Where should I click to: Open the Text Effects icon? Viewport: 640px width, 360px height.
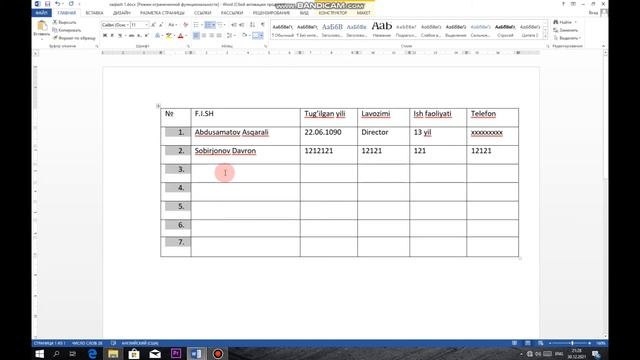point(158,36)
